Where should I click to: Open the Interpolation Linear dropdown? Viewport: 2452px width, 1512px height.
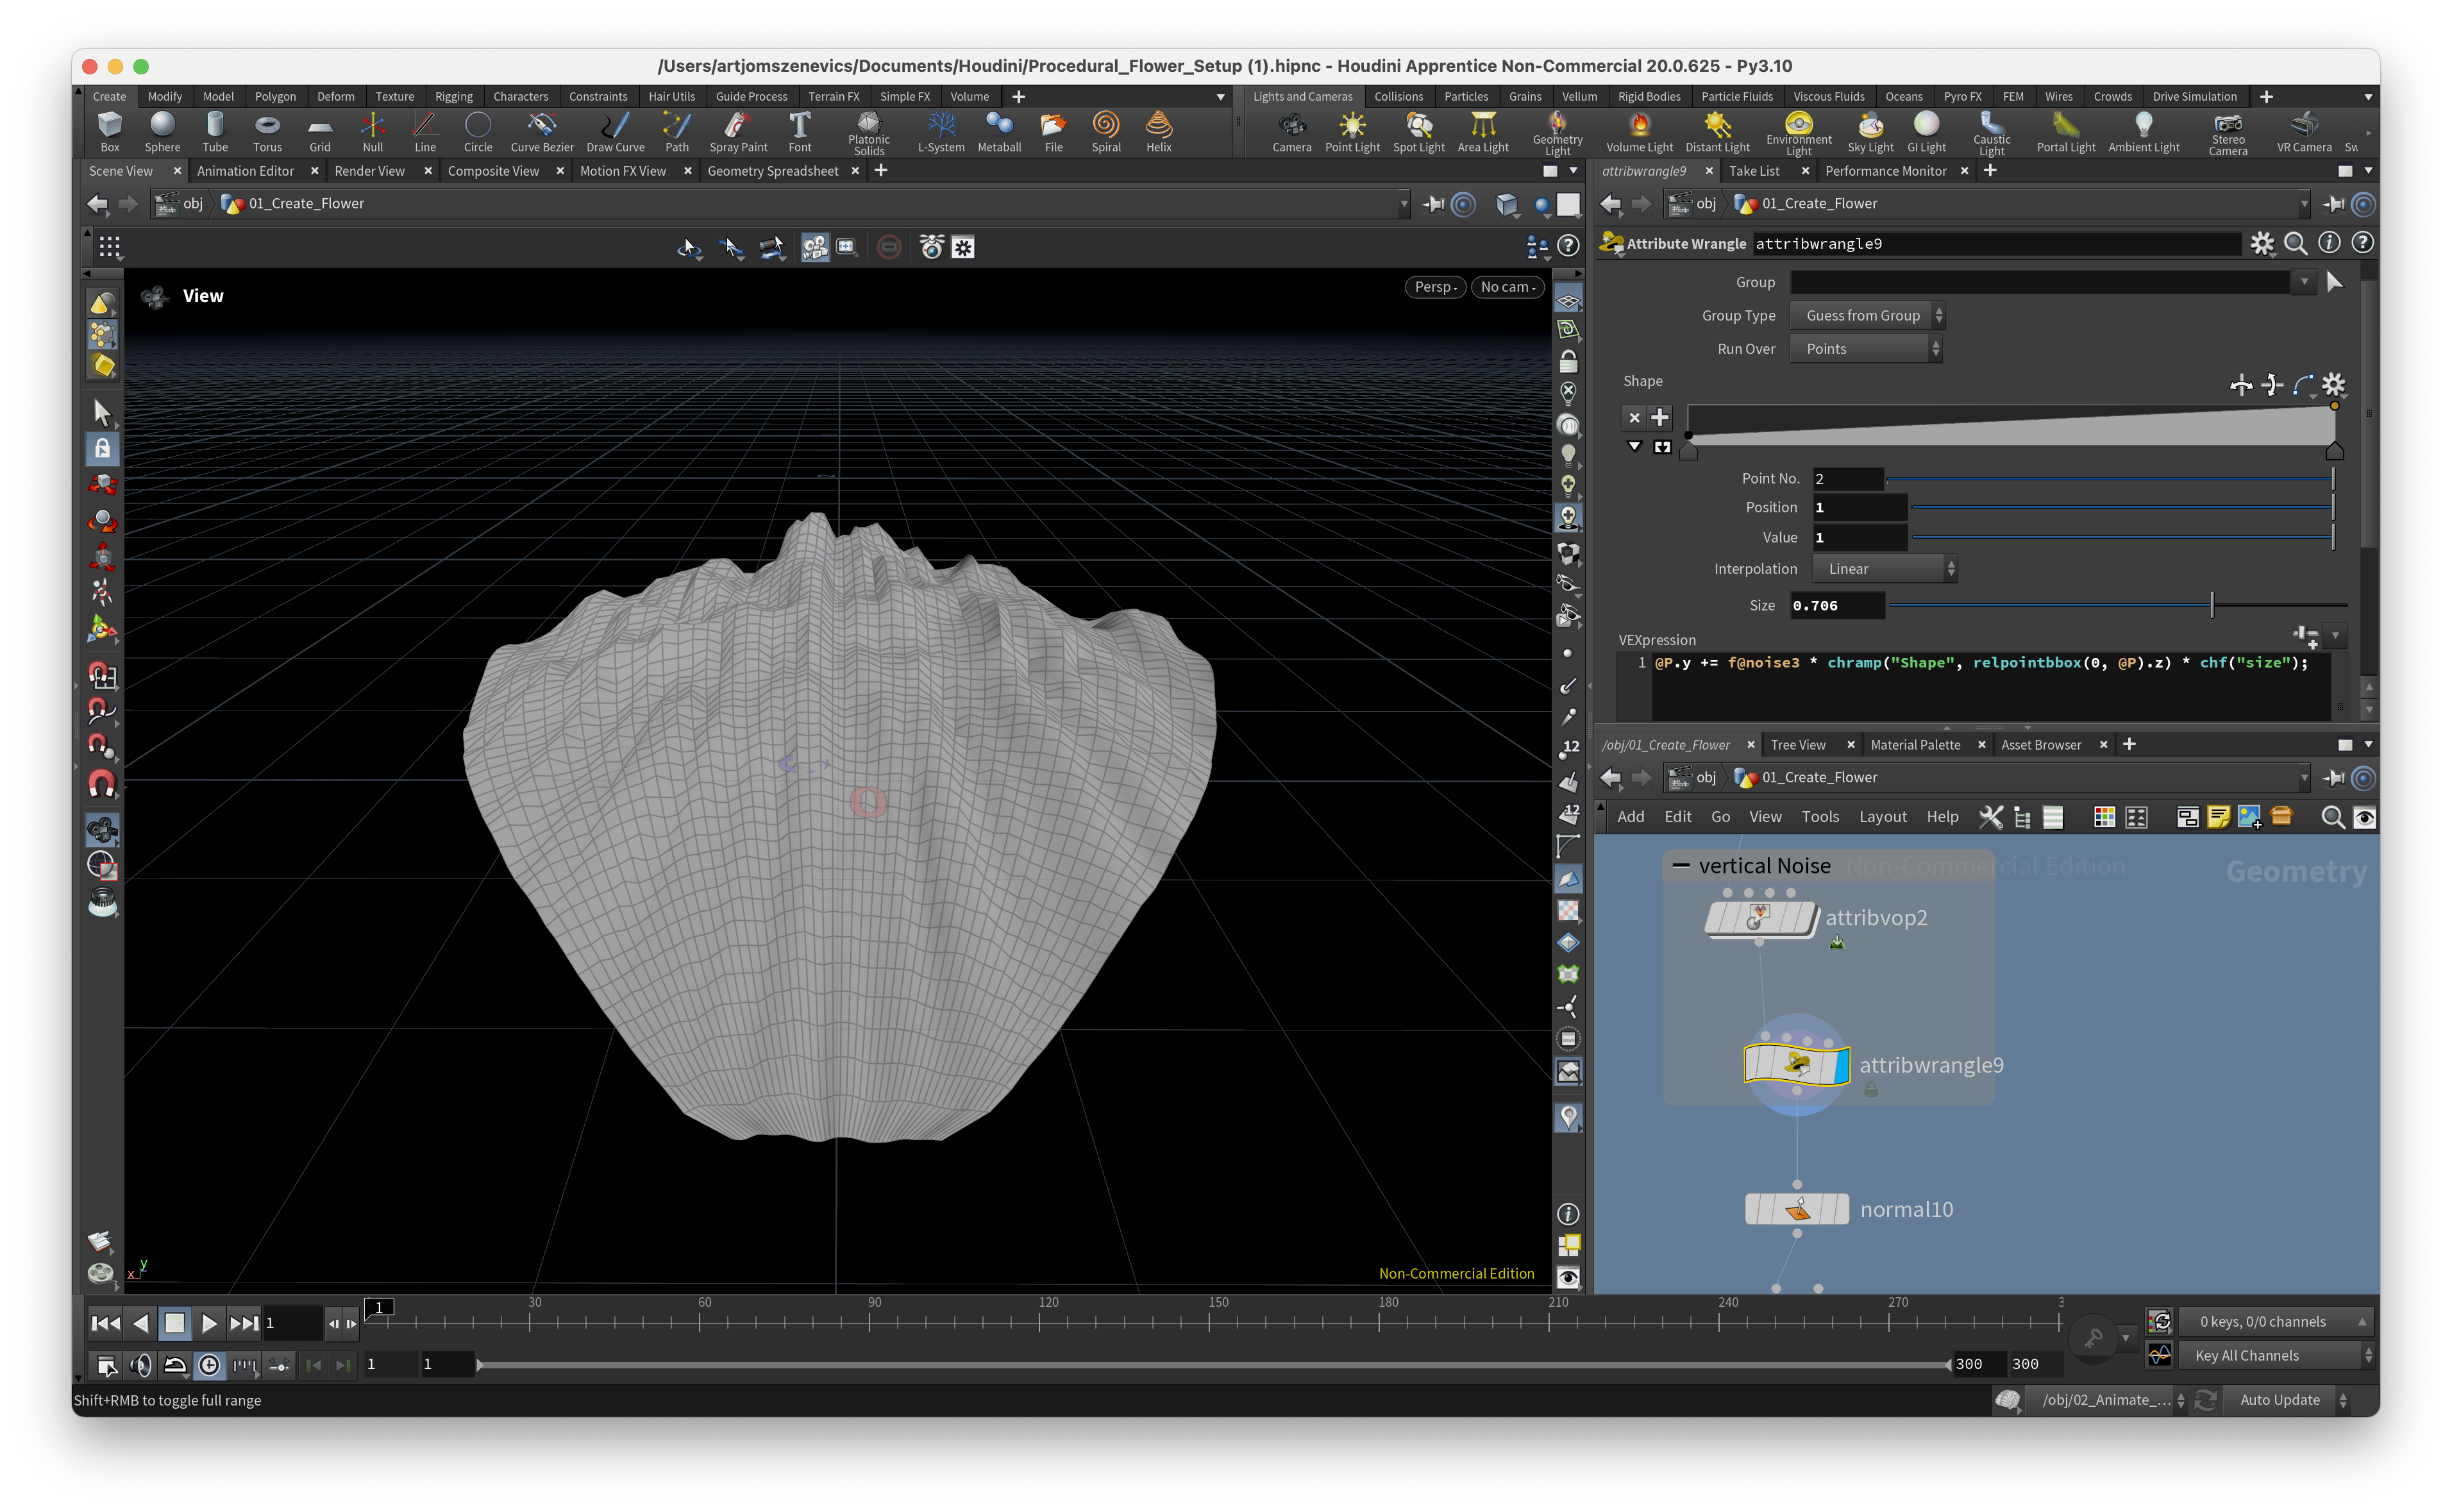click(1884, 569)
